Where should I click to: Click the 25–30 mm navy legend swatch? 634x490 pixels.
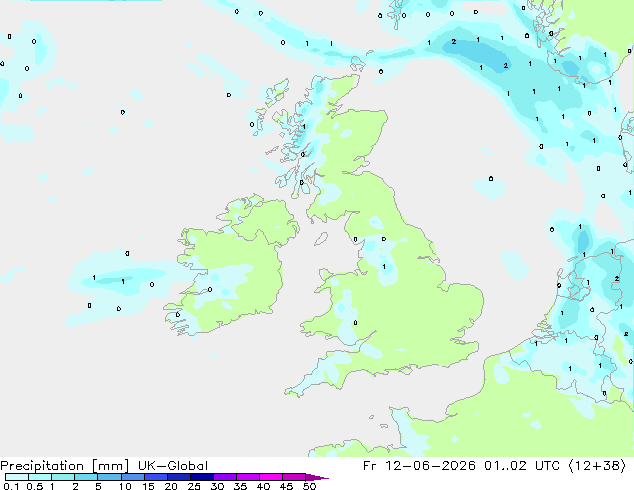click(x=202, y=477)
